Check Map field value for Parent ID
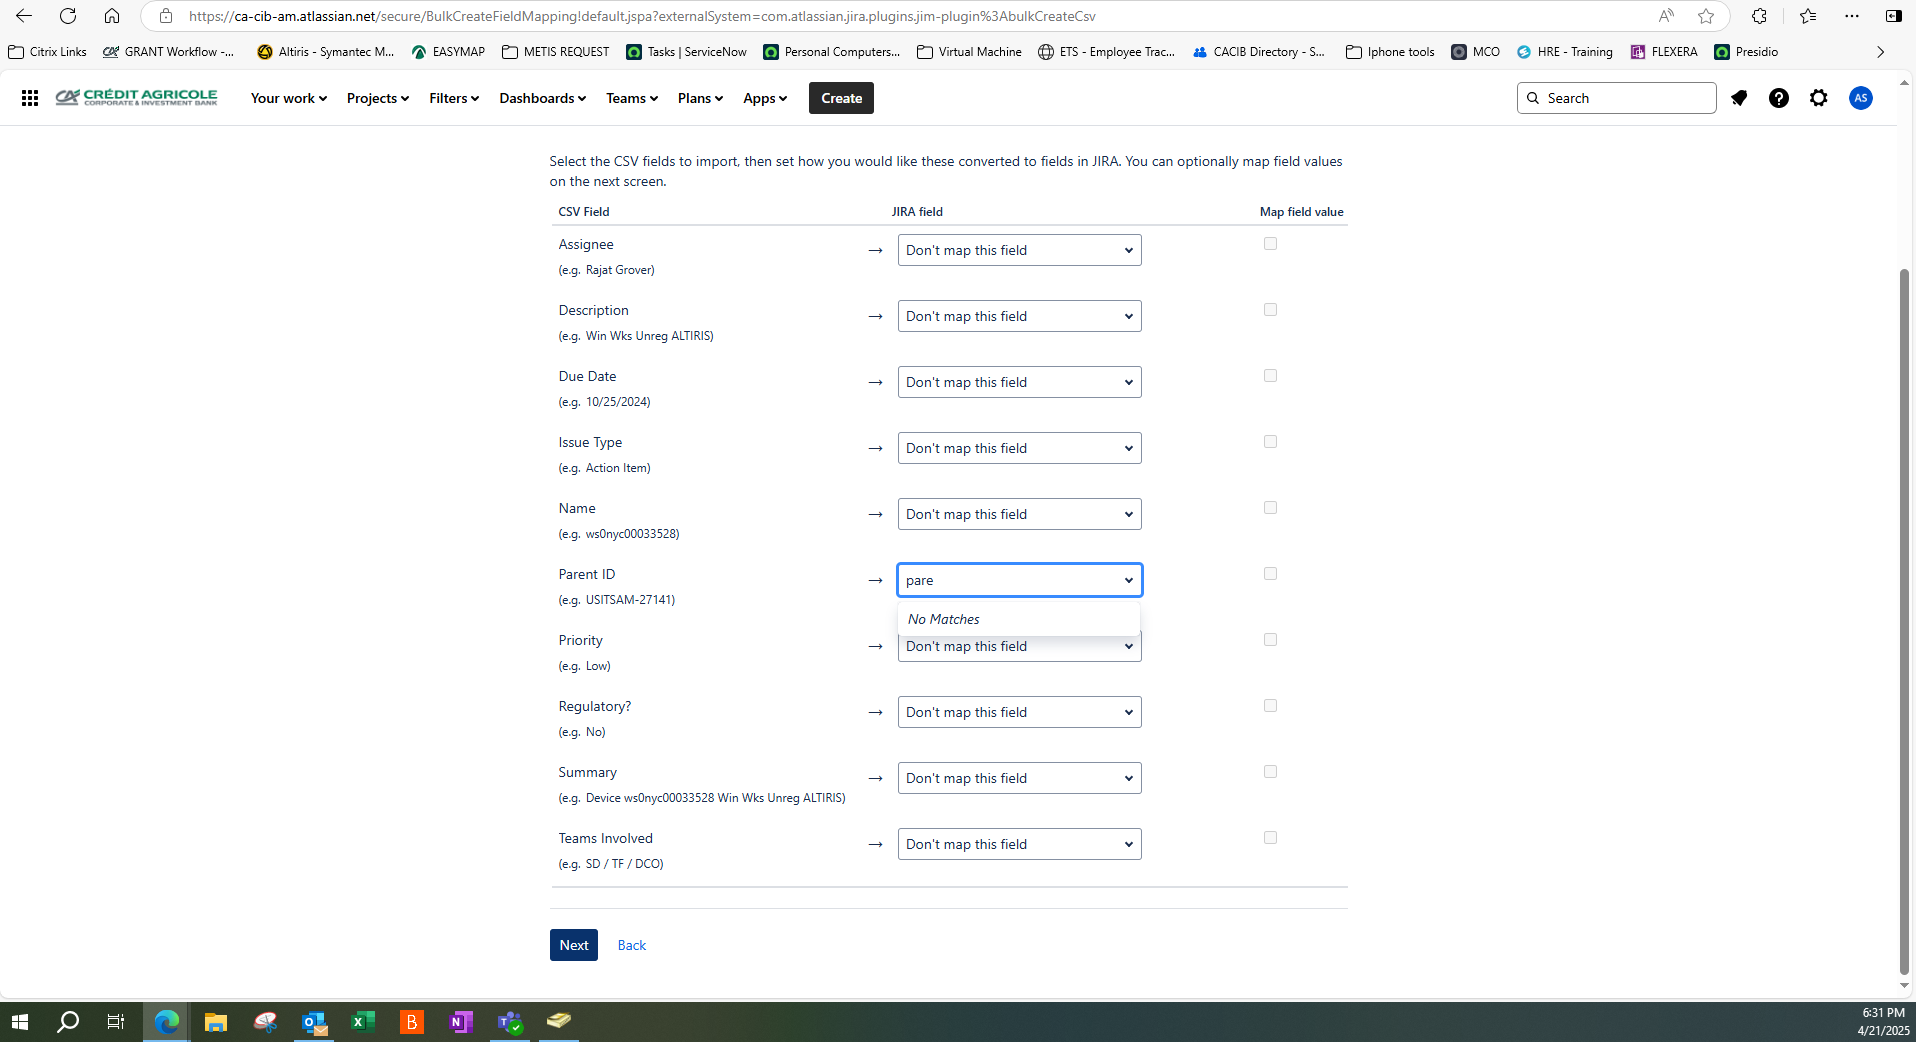Viewport: 1916px width, 1042px height. click(x=1270, y=574)
